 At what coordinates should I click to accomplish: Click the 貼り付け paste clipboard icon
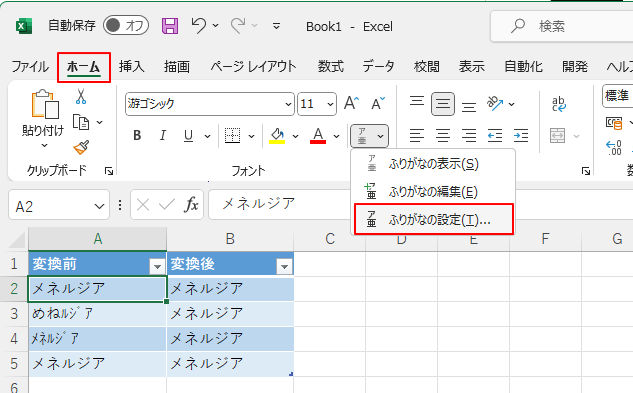click(x=44, y=104)
